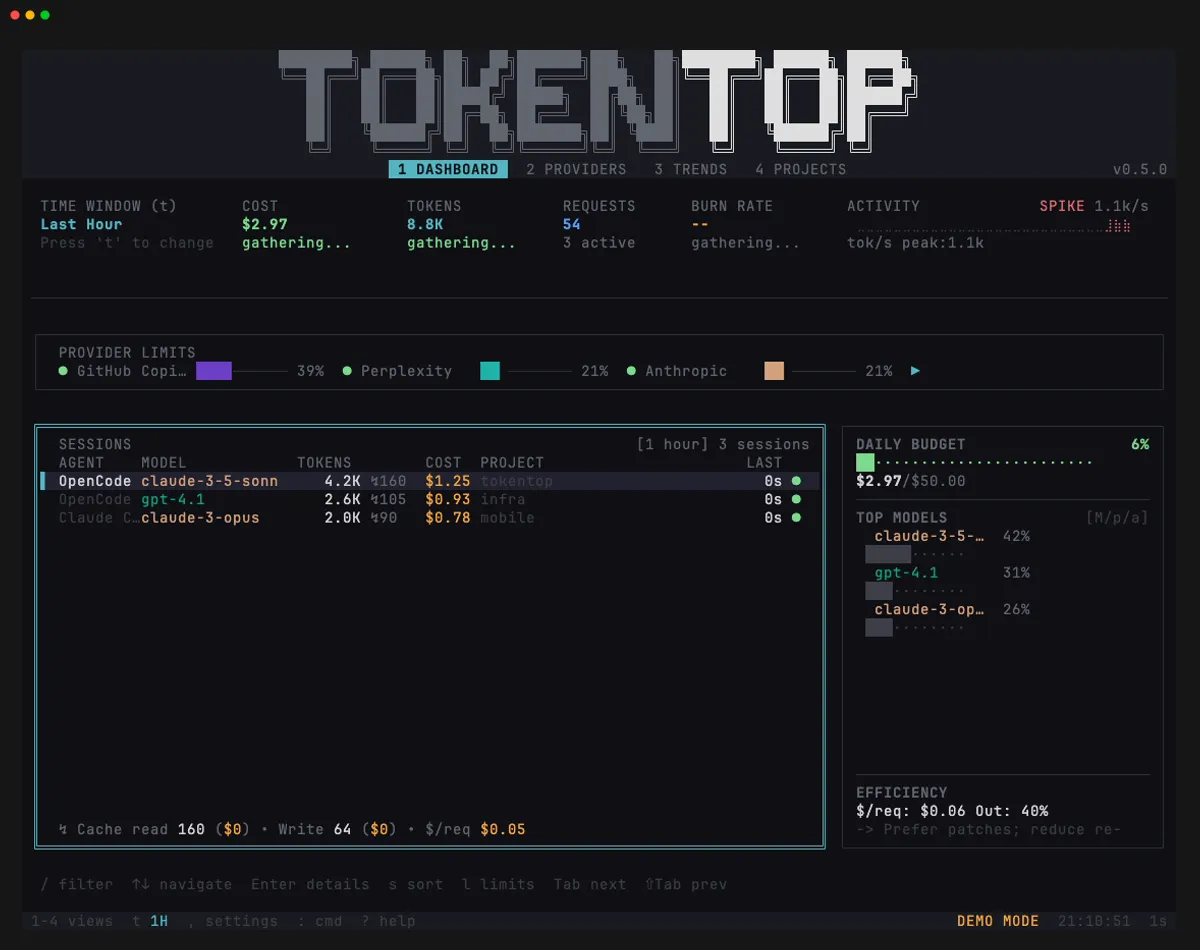Click the '? help' shortcut in the status bar
Screen dimensions: 1200x950
tap(388, 920)
